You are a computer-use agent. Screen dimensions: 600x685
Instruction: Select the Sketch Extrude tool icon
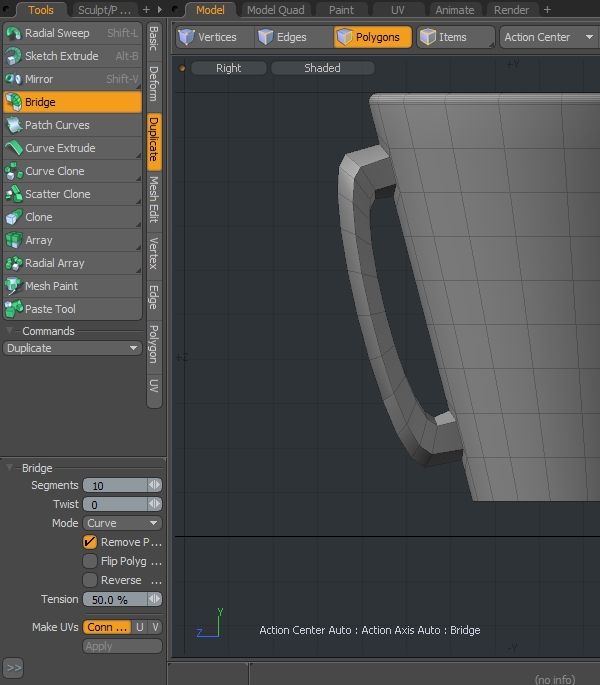[x=14, y=56]
